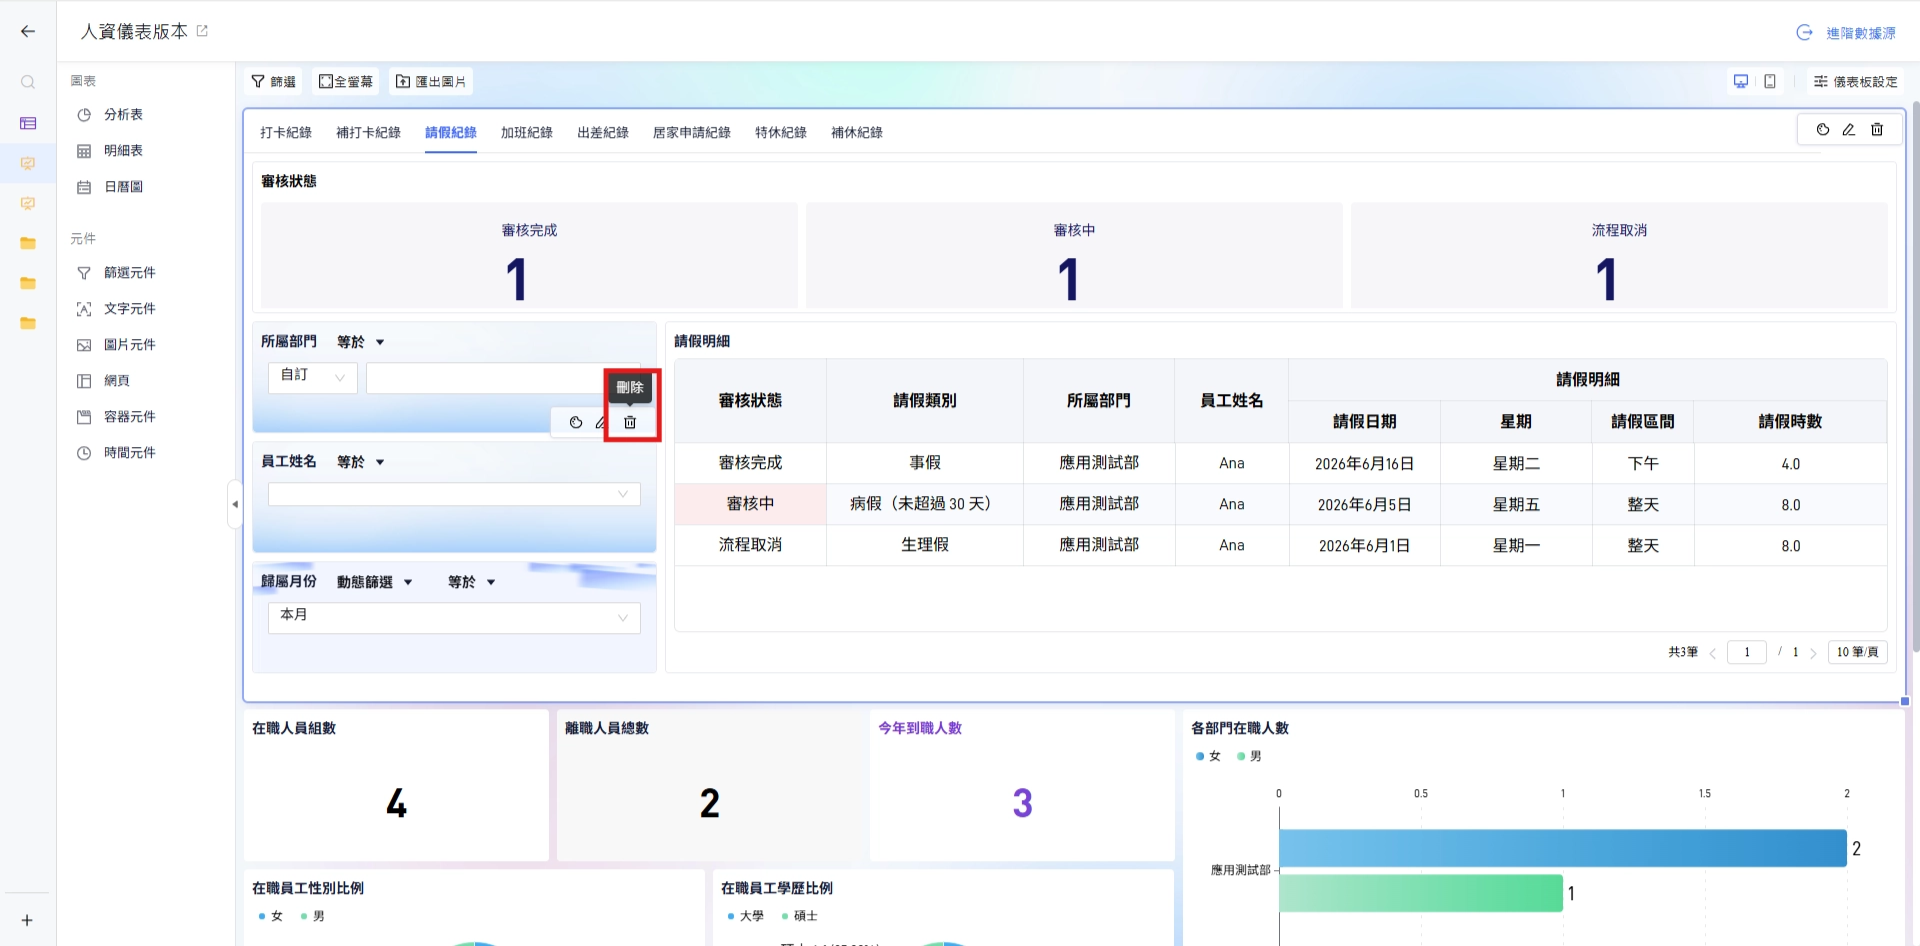Click the 時間元件 clock icon
The image size is (1920, 946).
click(84, 453)
